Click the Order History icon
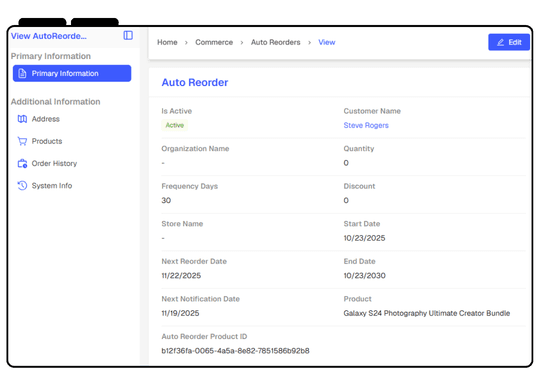 pyautogui.click(x=22, y=164)
